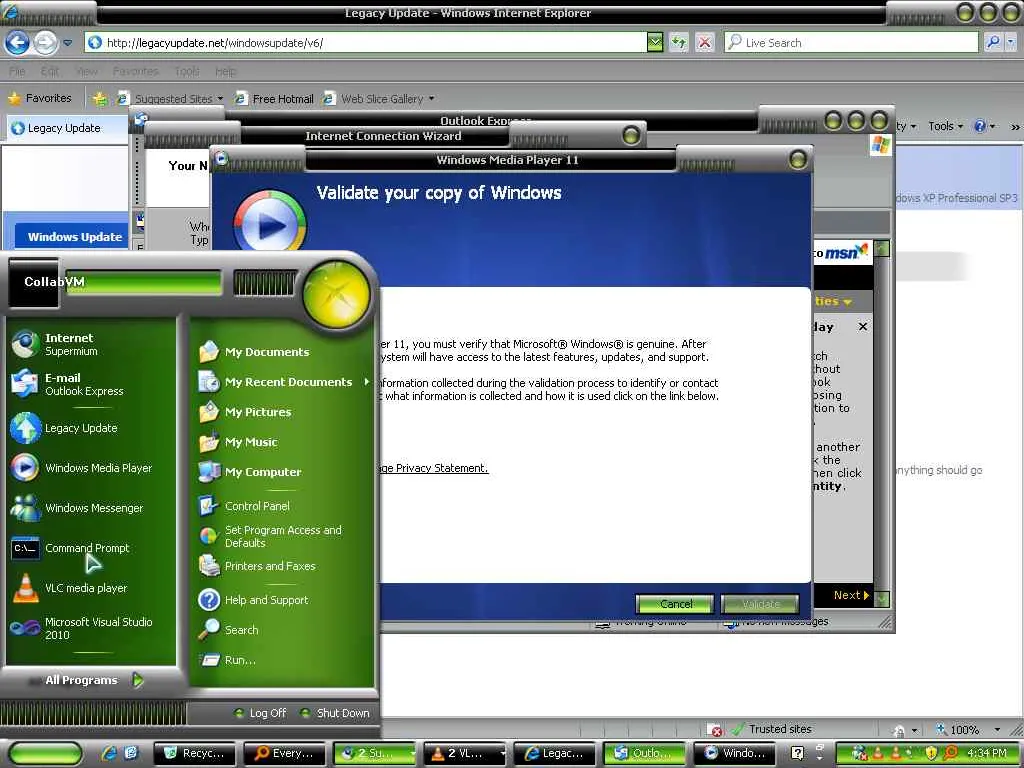Click Next in MSN side panel
Screen dimensions: 1024x768
pyautogui.click(x=851, y=595)
